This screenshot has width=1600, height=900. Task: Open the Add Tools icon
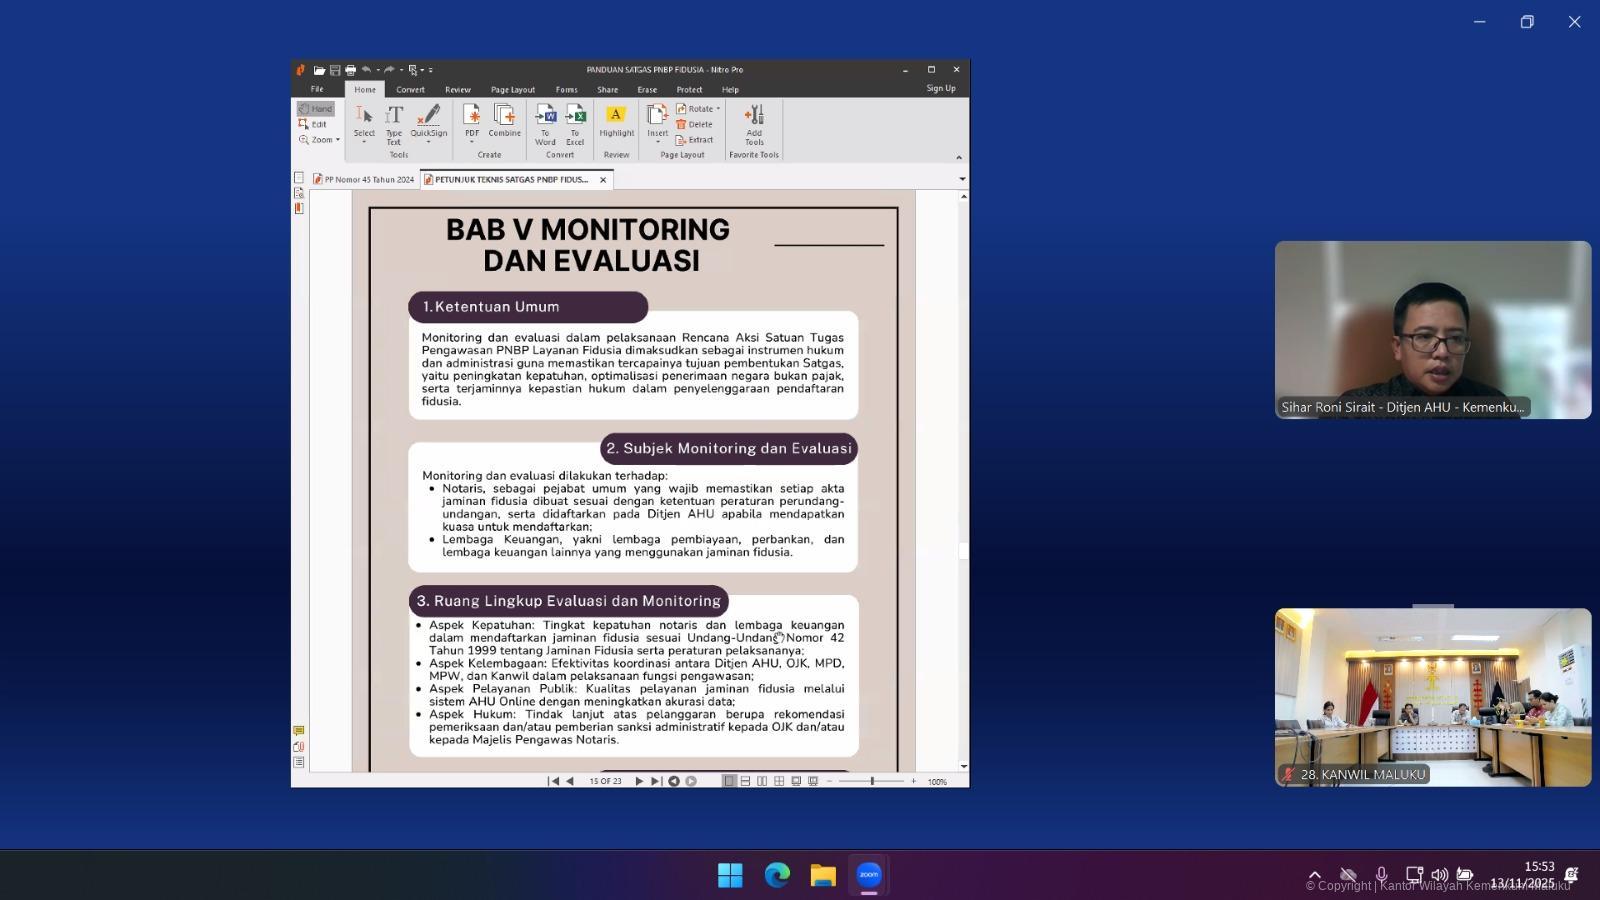[x=754, y=122]
